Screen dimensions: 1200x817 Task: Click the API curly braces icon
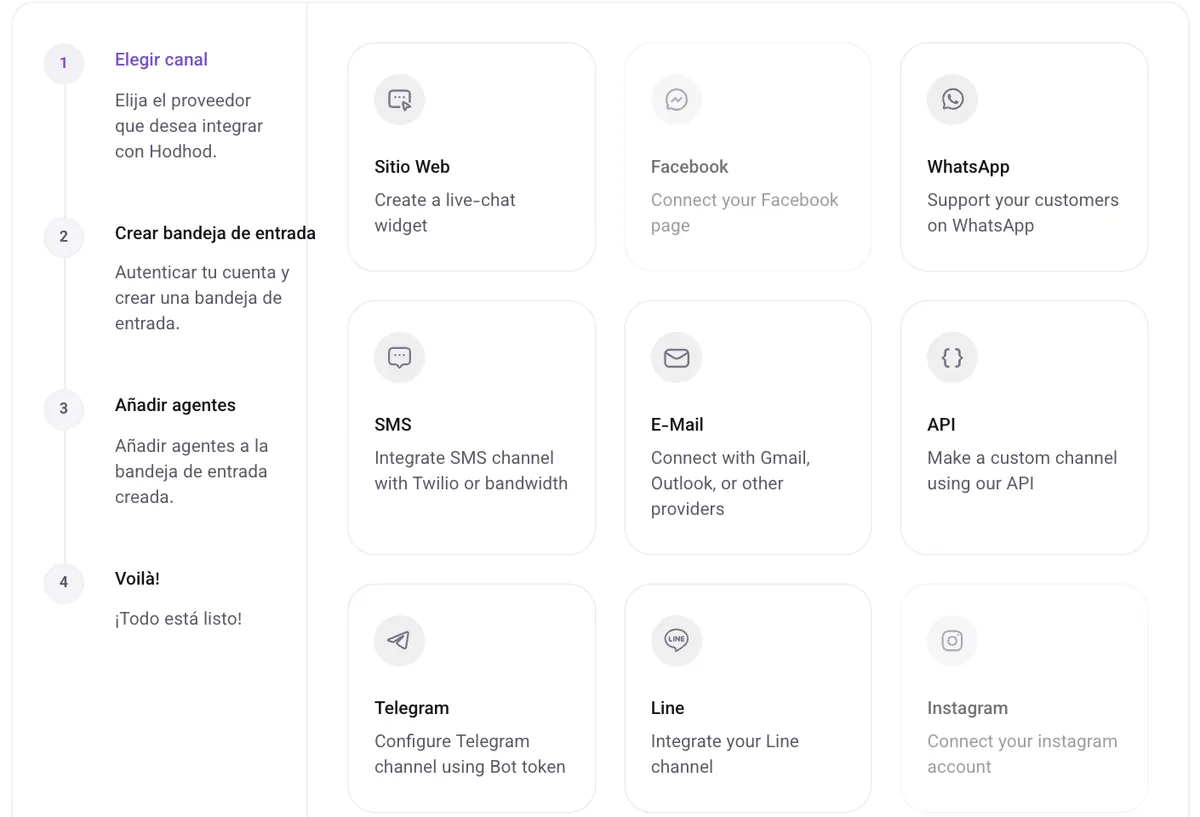[x=953, y=358]
